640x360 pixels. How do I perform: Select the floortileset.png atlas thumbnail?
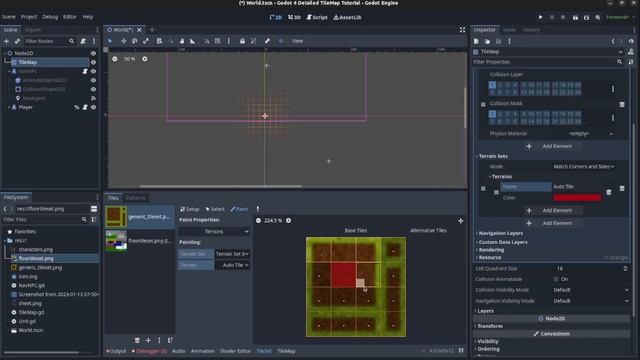(x=116, y=240)
